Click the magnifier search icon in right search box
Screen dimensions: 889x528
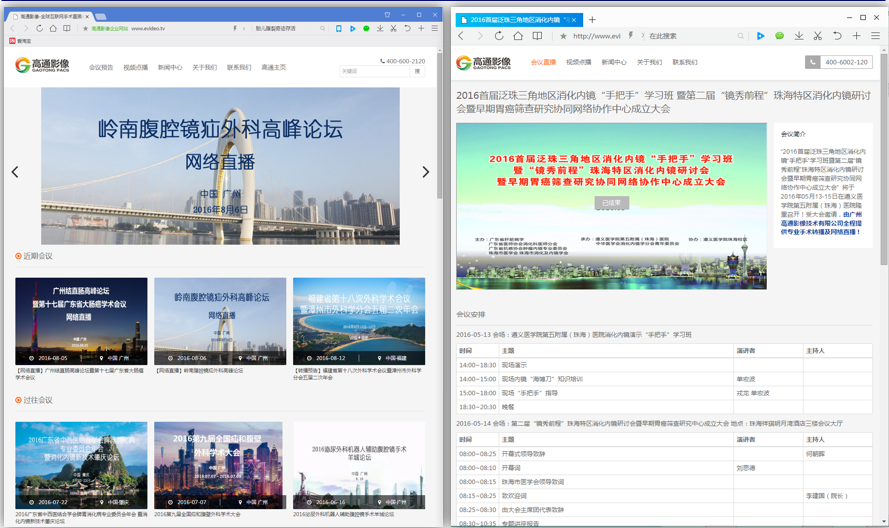740,36
